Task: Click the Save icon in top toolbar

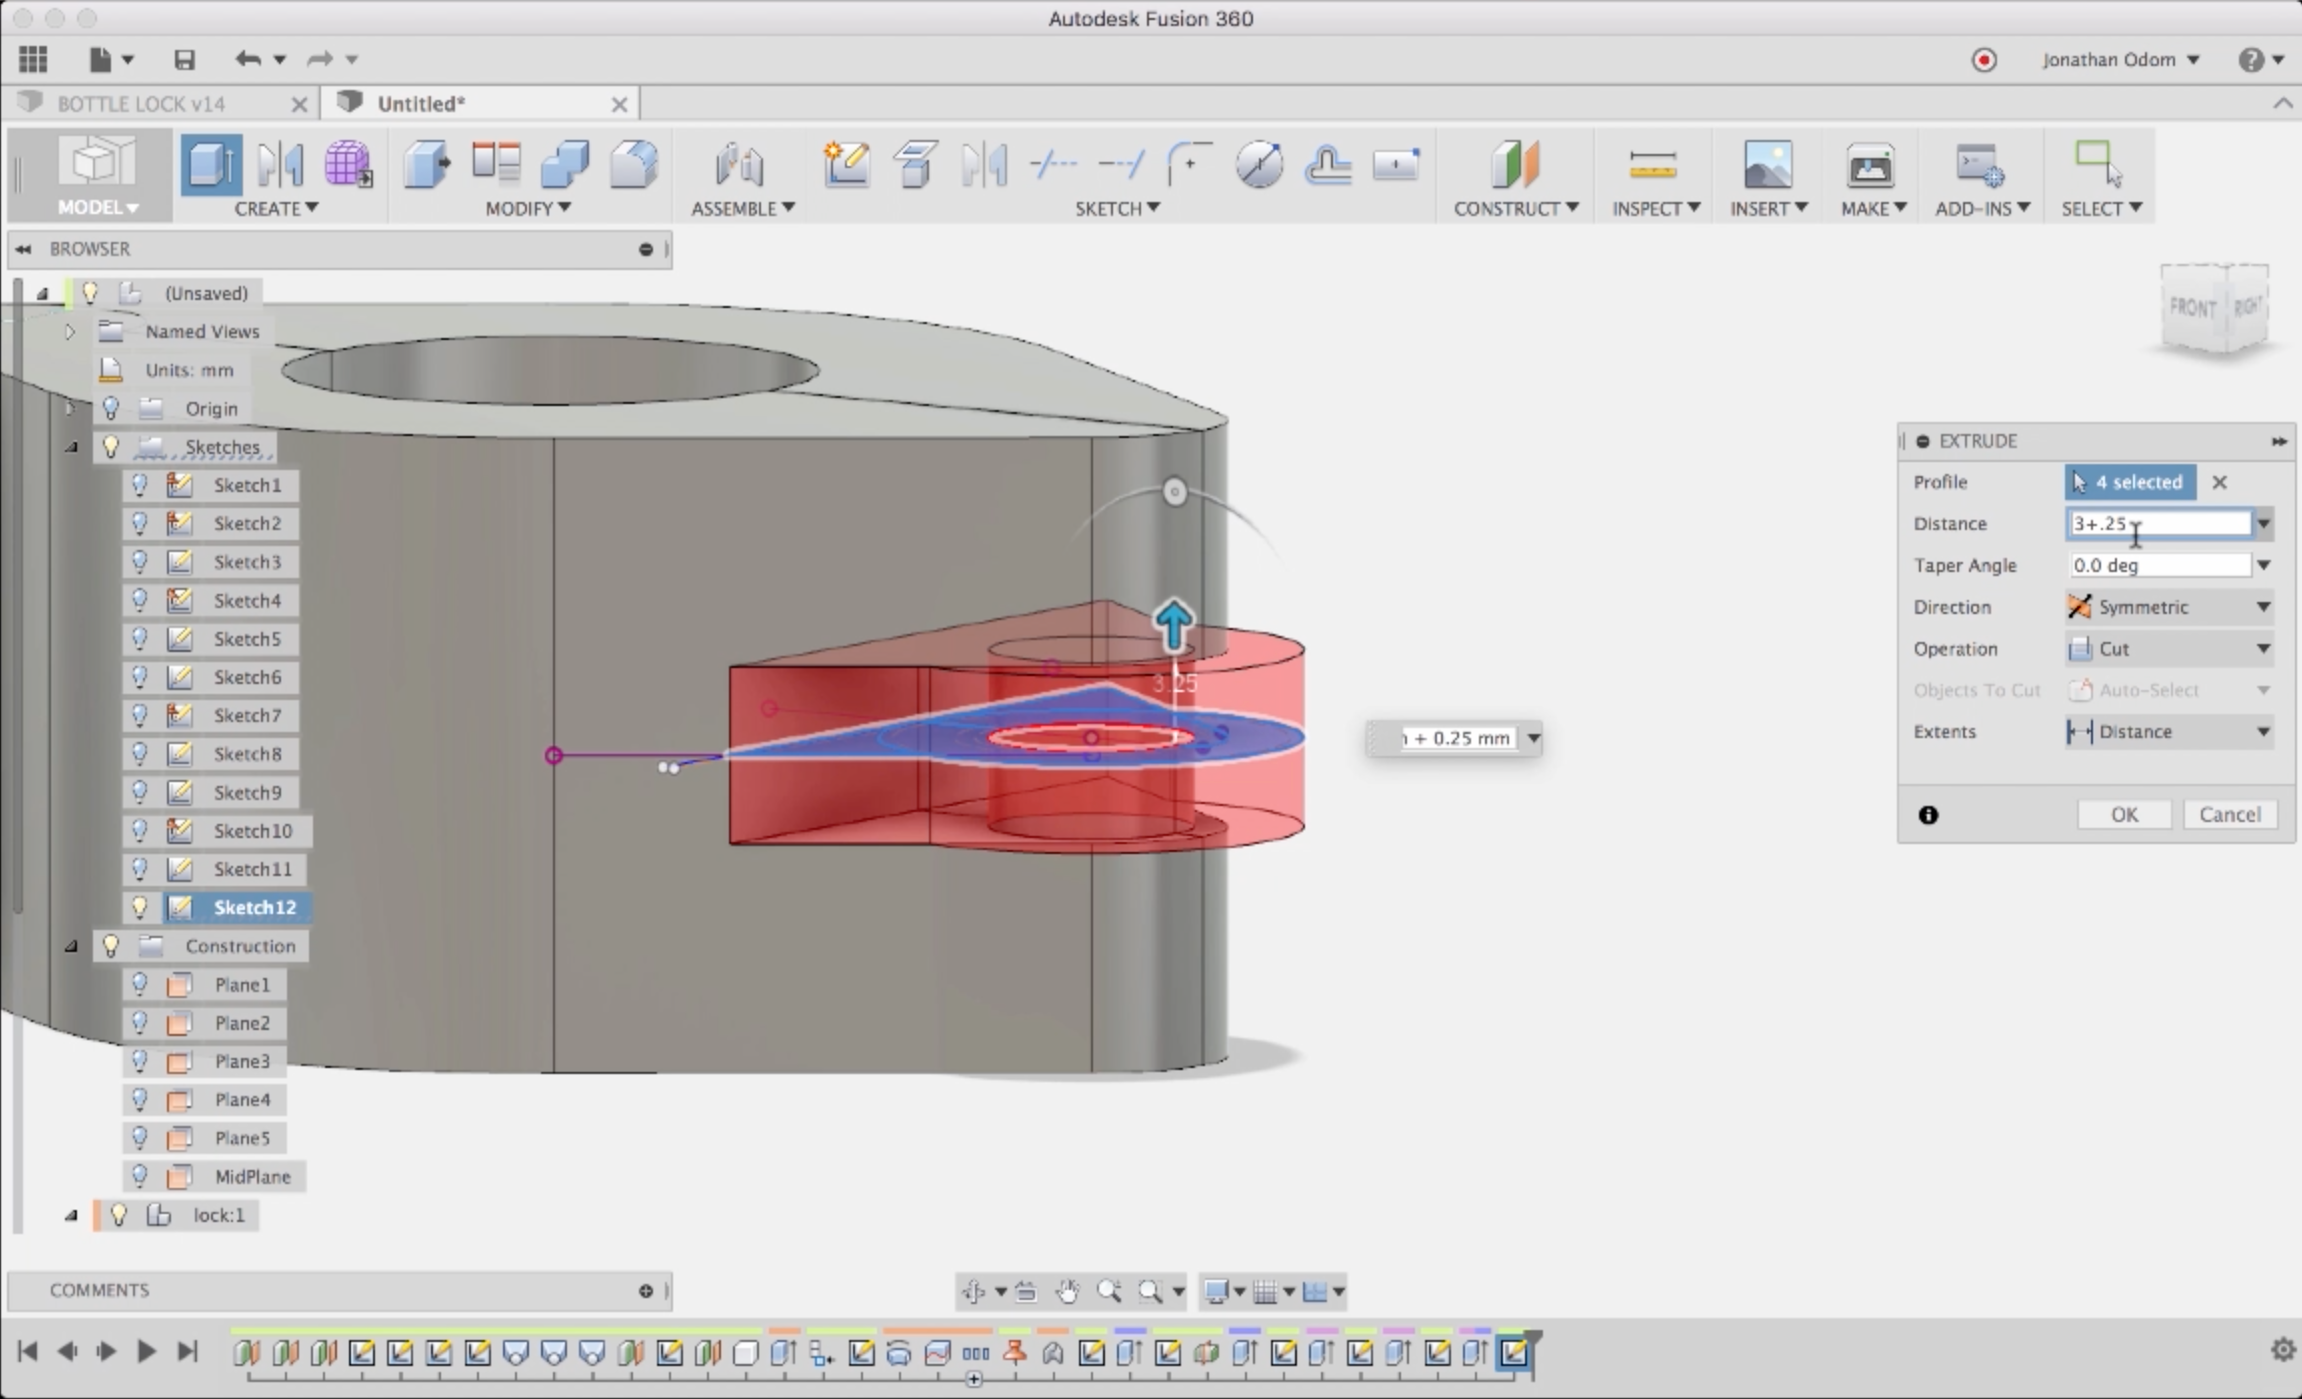Action: [184, 60]
